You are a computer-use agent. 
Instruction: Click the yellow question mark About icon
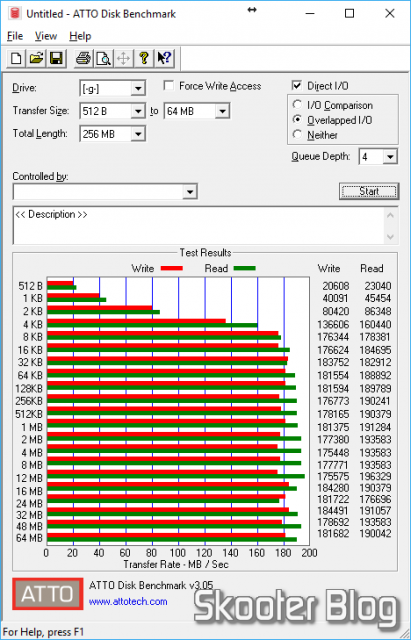pos(144,58)
